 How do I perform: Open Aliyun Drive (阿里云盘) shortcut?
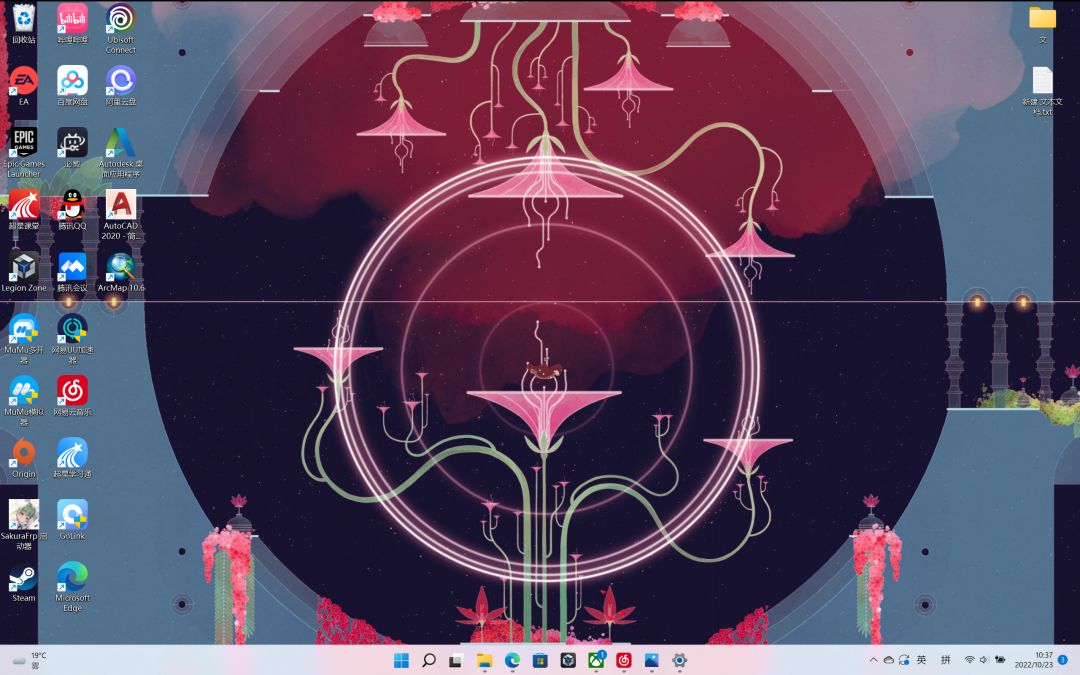click(x=121, y=85)
